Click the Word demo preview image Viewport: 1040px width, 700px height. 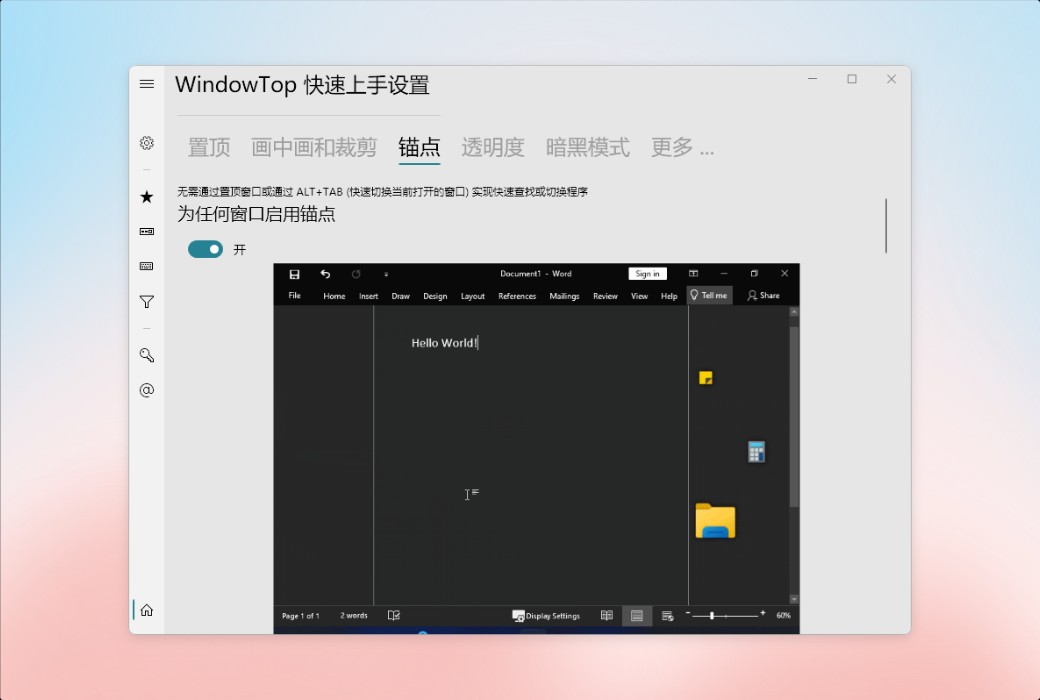point(537,449)
